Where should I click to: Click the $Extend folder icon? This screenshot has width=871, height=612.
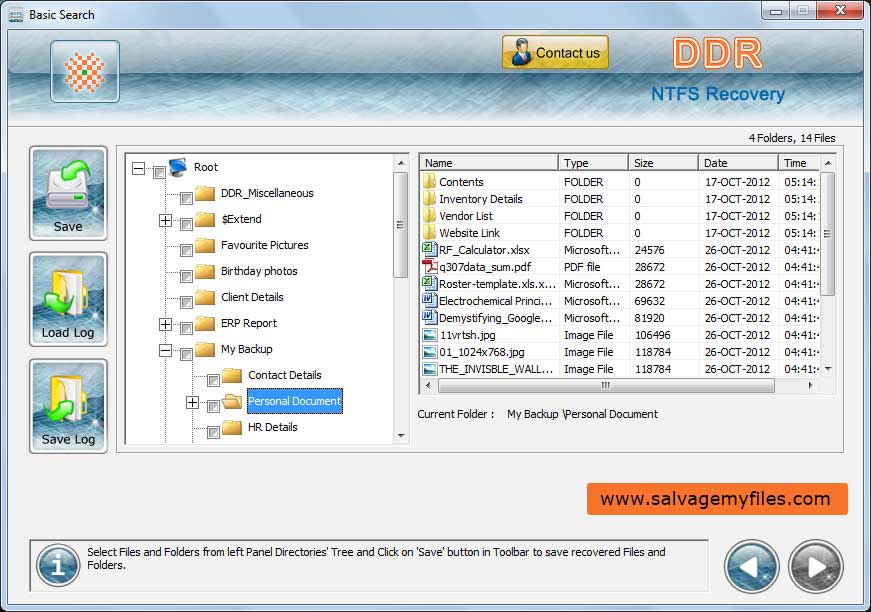pyautogui.click(x=205, y=219)
